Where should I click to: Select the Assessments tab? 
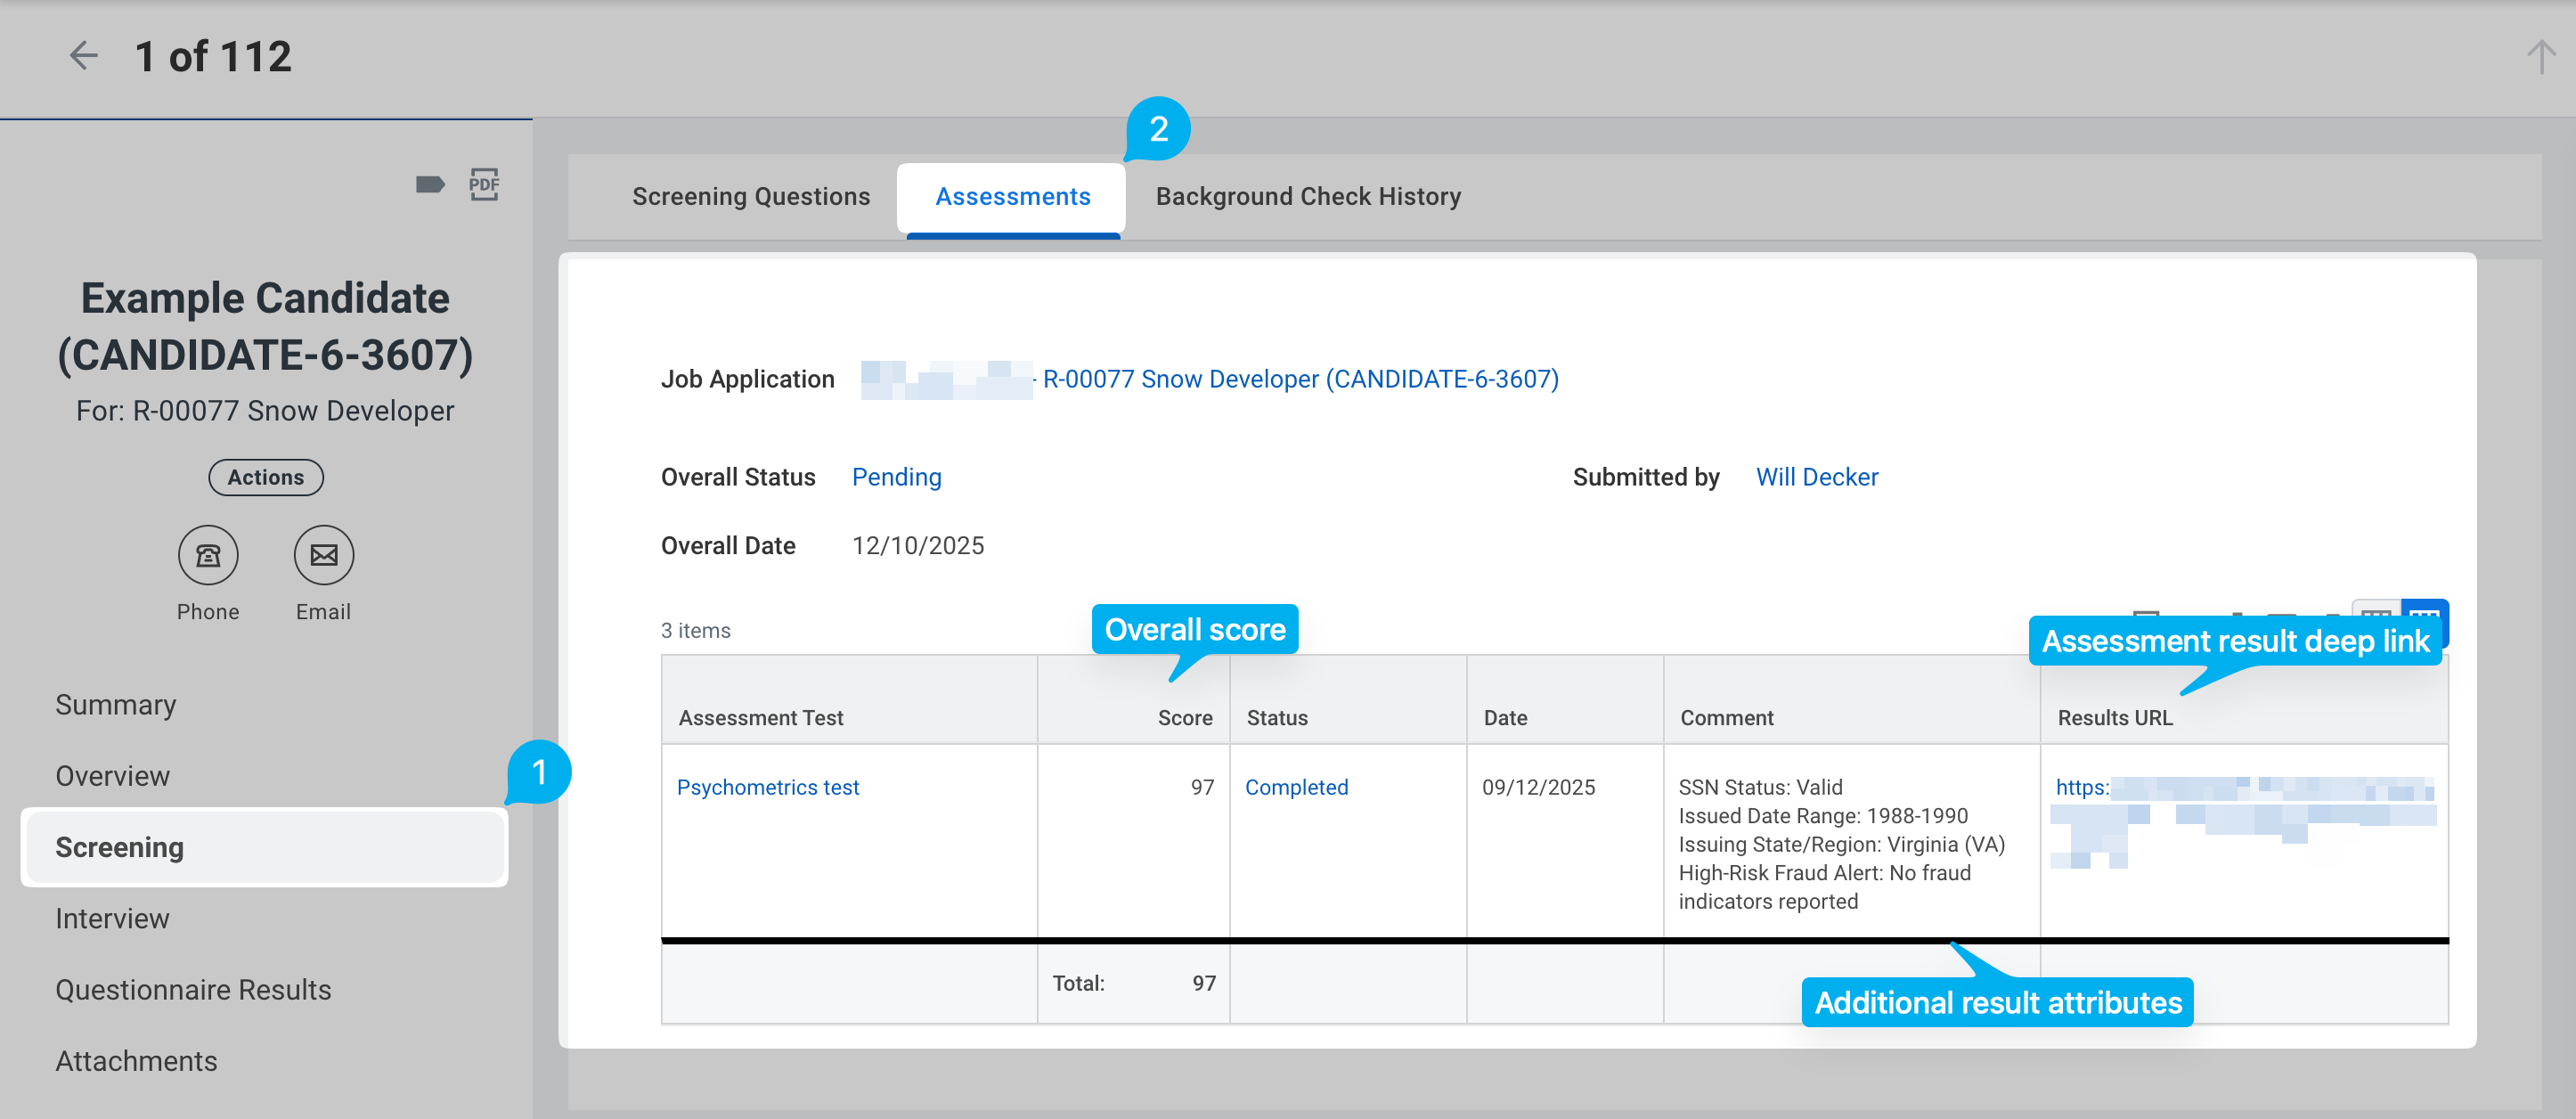pyautogui.click(x=1012, y=197)
